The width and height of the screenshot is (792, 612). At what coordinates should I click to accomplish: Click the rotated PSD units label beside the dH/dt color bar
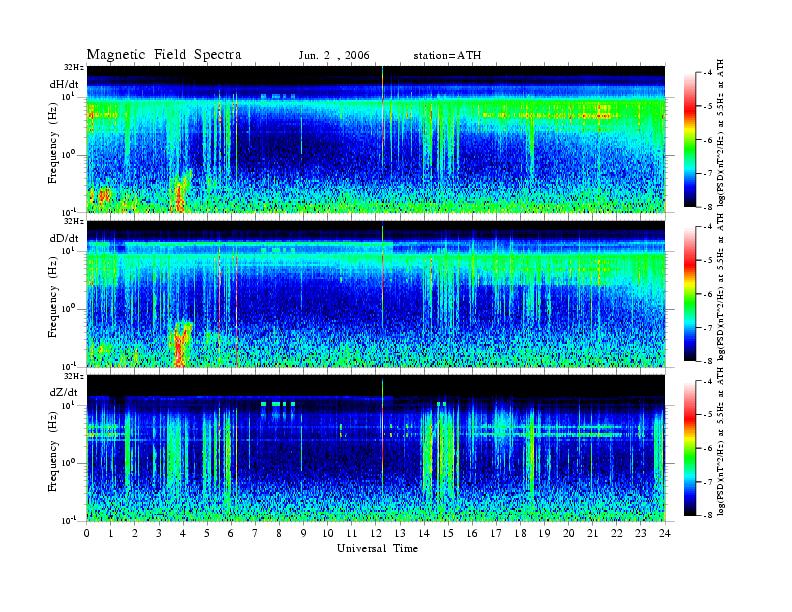click(721, 132)
